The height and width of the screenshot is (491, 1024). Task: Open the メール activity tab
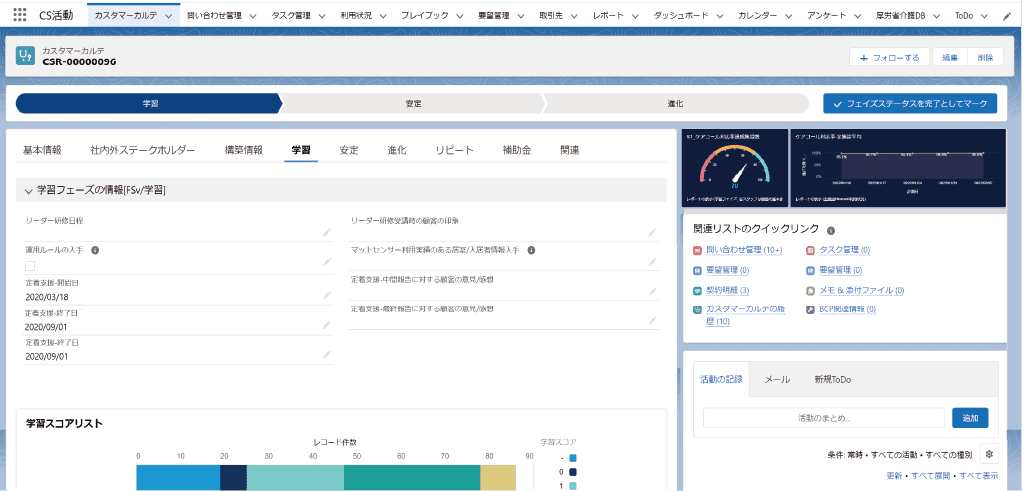coord(777,379)
